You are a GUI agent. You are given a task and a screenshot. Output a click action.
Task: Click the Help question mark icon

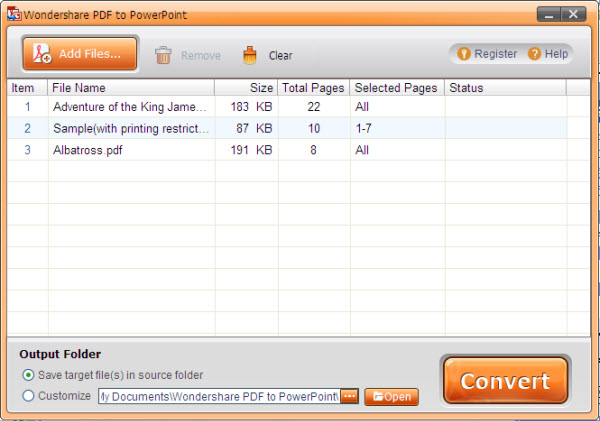534,54
